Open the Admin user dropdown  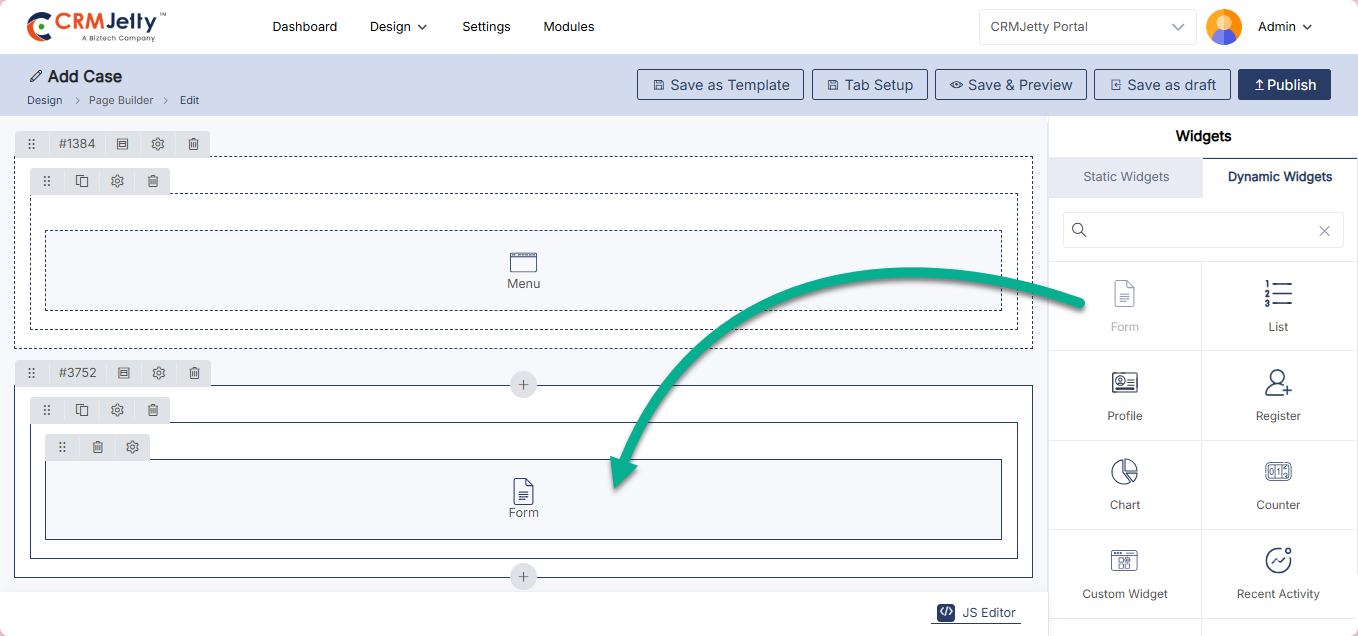coord(1284,27)
